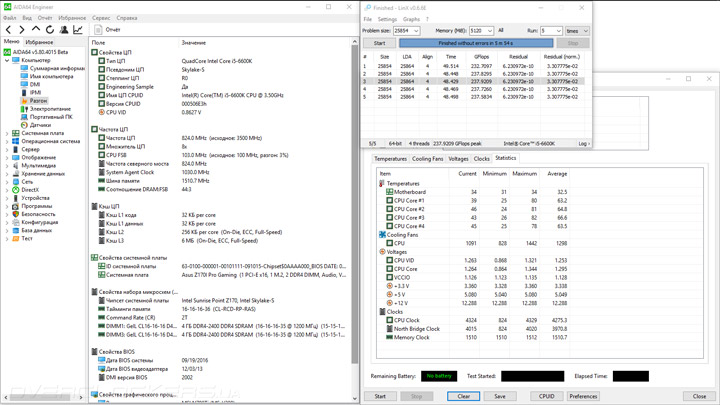Click the LinX progress bar status

476,44
